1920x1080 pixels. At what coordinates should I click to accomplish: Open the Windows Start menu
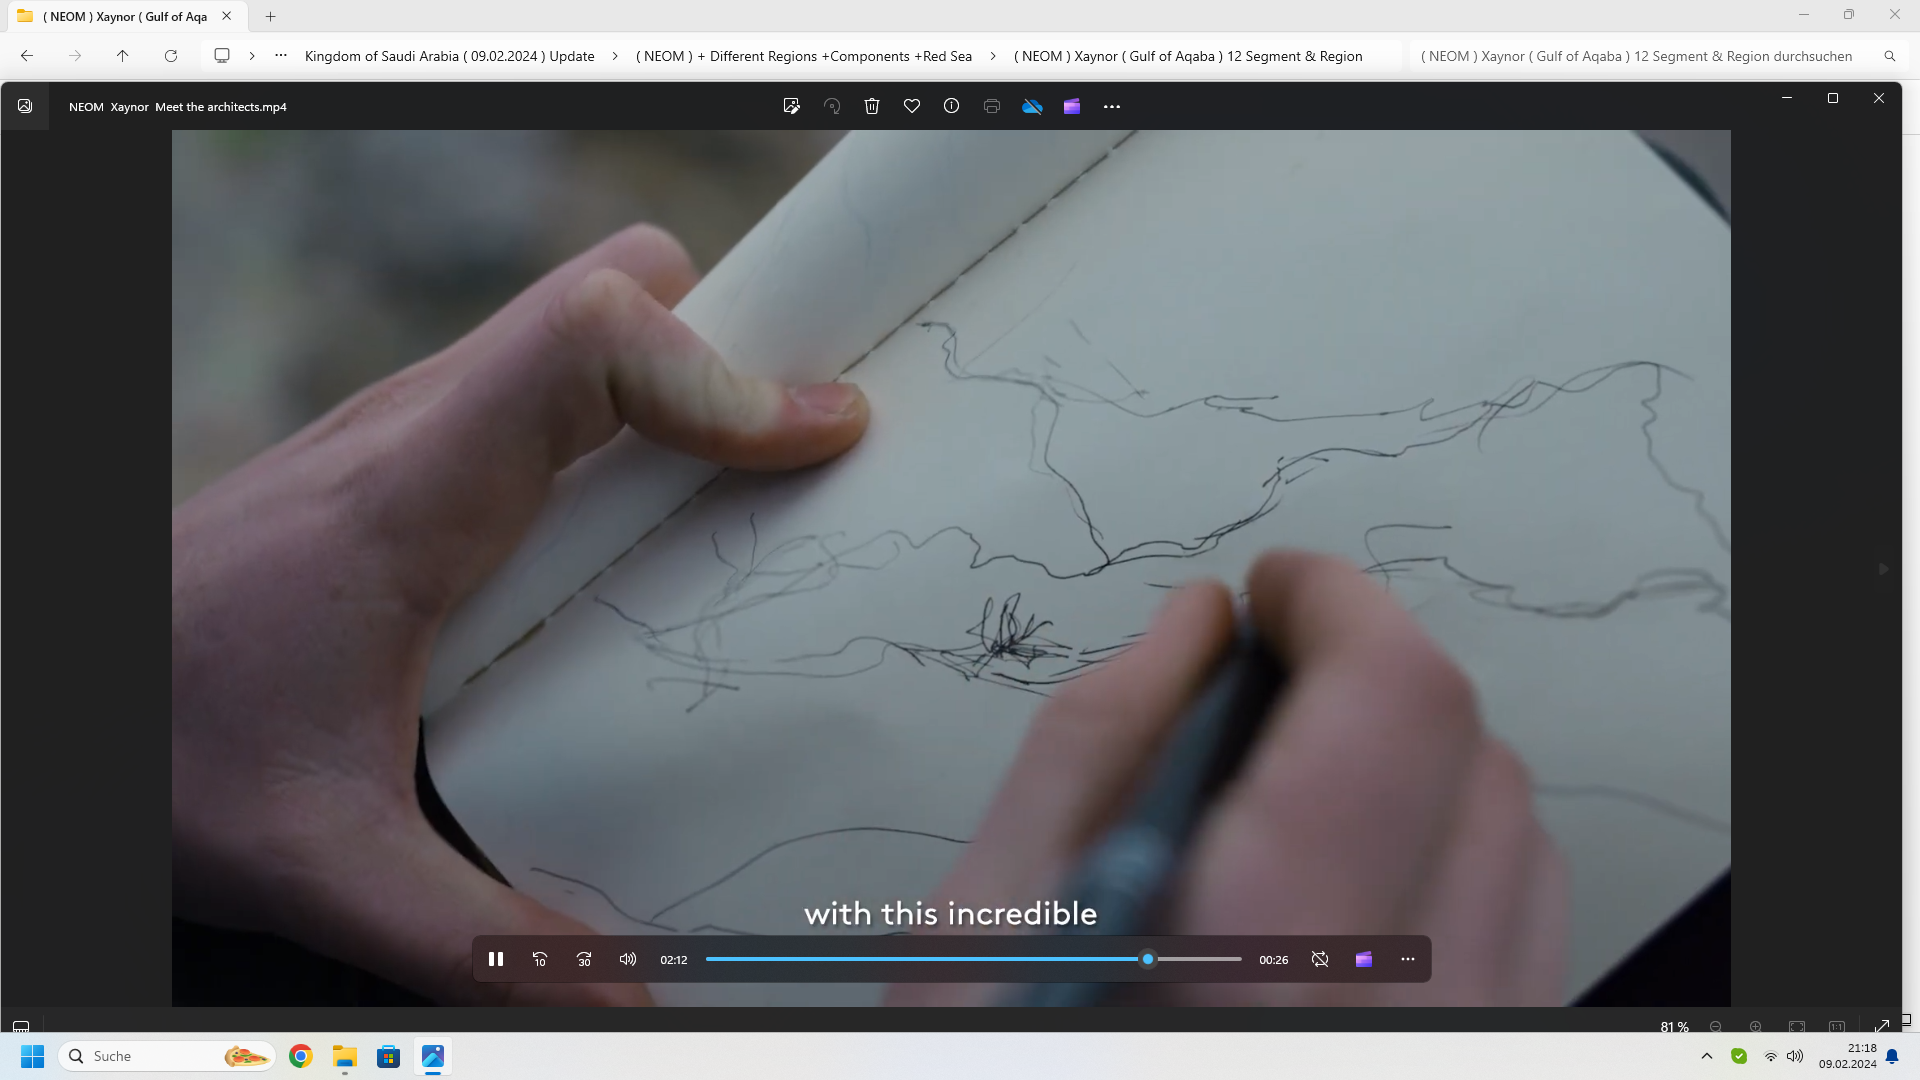[32, 1056]
